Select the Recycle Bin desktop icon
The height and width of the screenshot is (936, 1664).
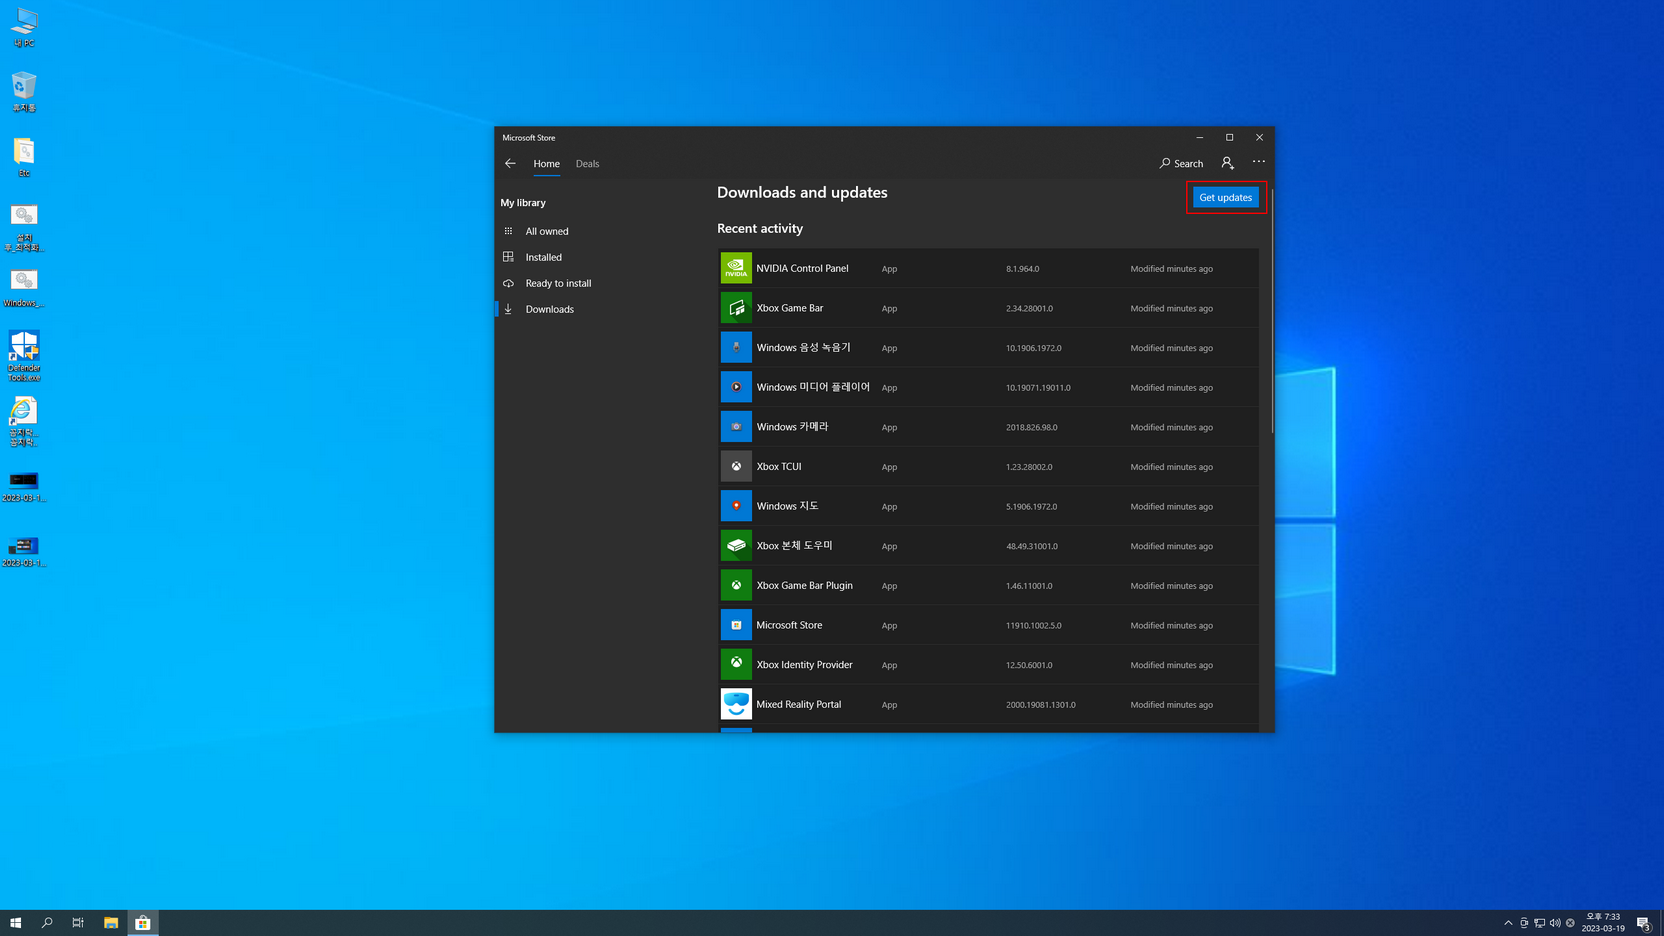[24, 91]
